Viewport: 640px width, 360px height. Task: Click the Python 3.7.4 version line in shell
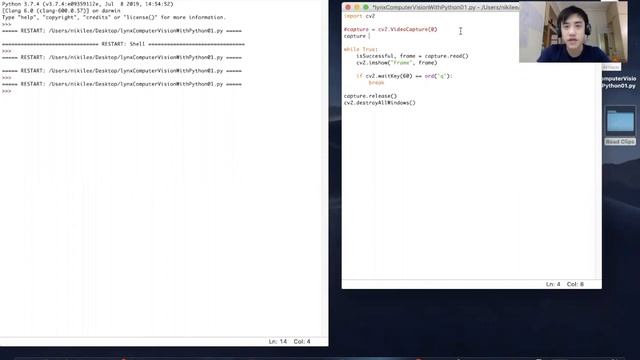(x=88, y=4)
